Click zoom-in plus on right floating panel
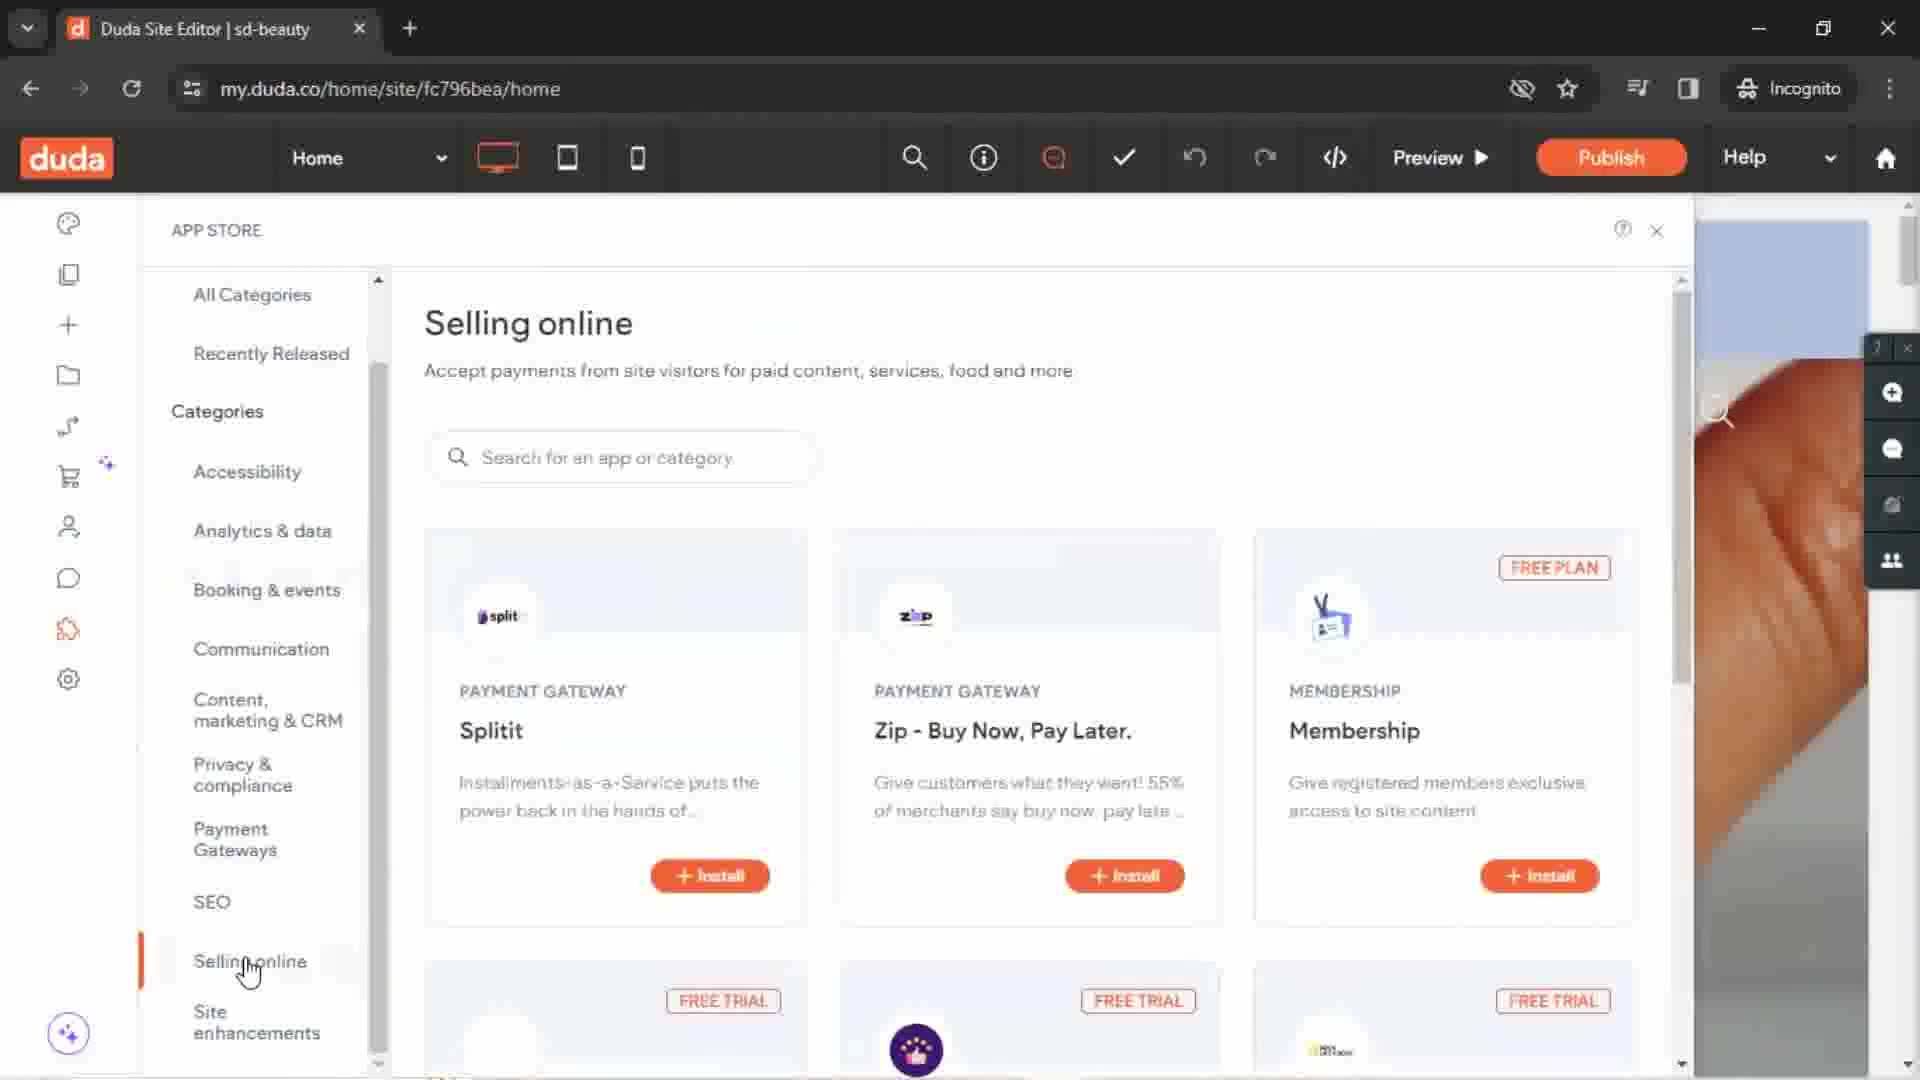Screen dimensions: 1920x1080 tap(1891, 392)
